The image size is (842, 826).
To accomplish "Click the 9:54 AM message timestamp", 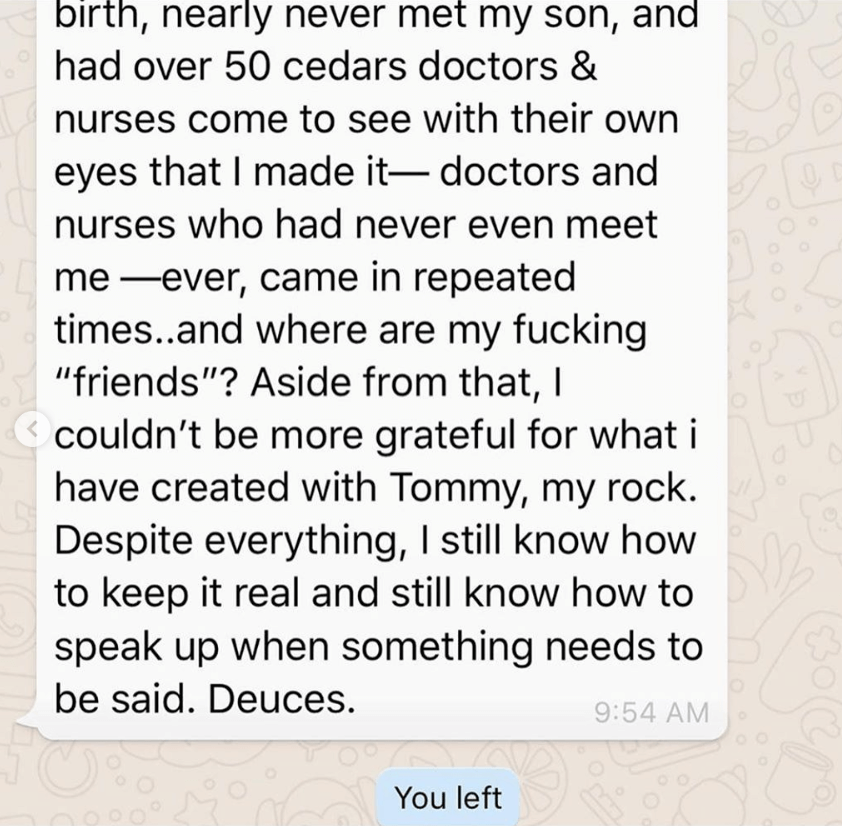I will point(651,713).
